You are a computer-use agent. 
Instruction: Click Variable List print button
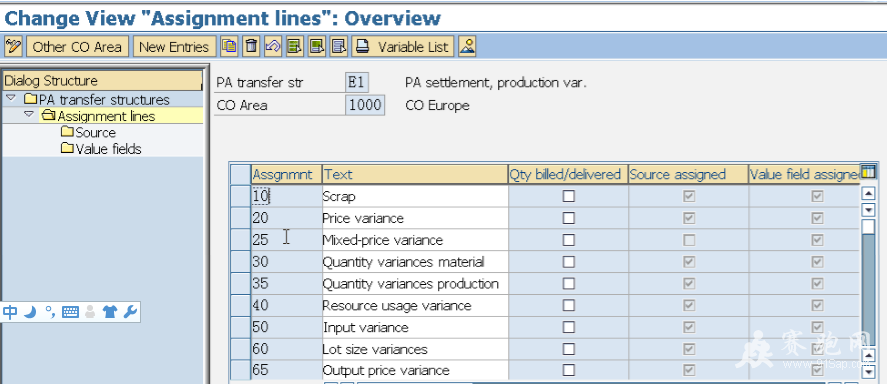[x=403, y=47]
